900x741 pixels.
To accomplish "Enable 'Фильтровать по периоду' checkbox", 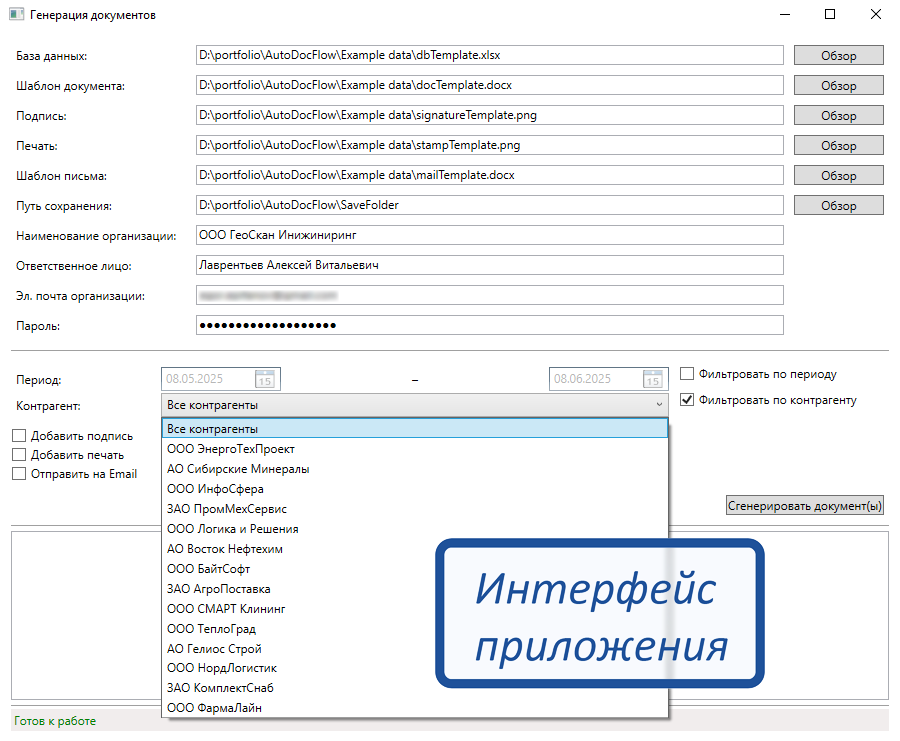I will (x=686, y=374).
